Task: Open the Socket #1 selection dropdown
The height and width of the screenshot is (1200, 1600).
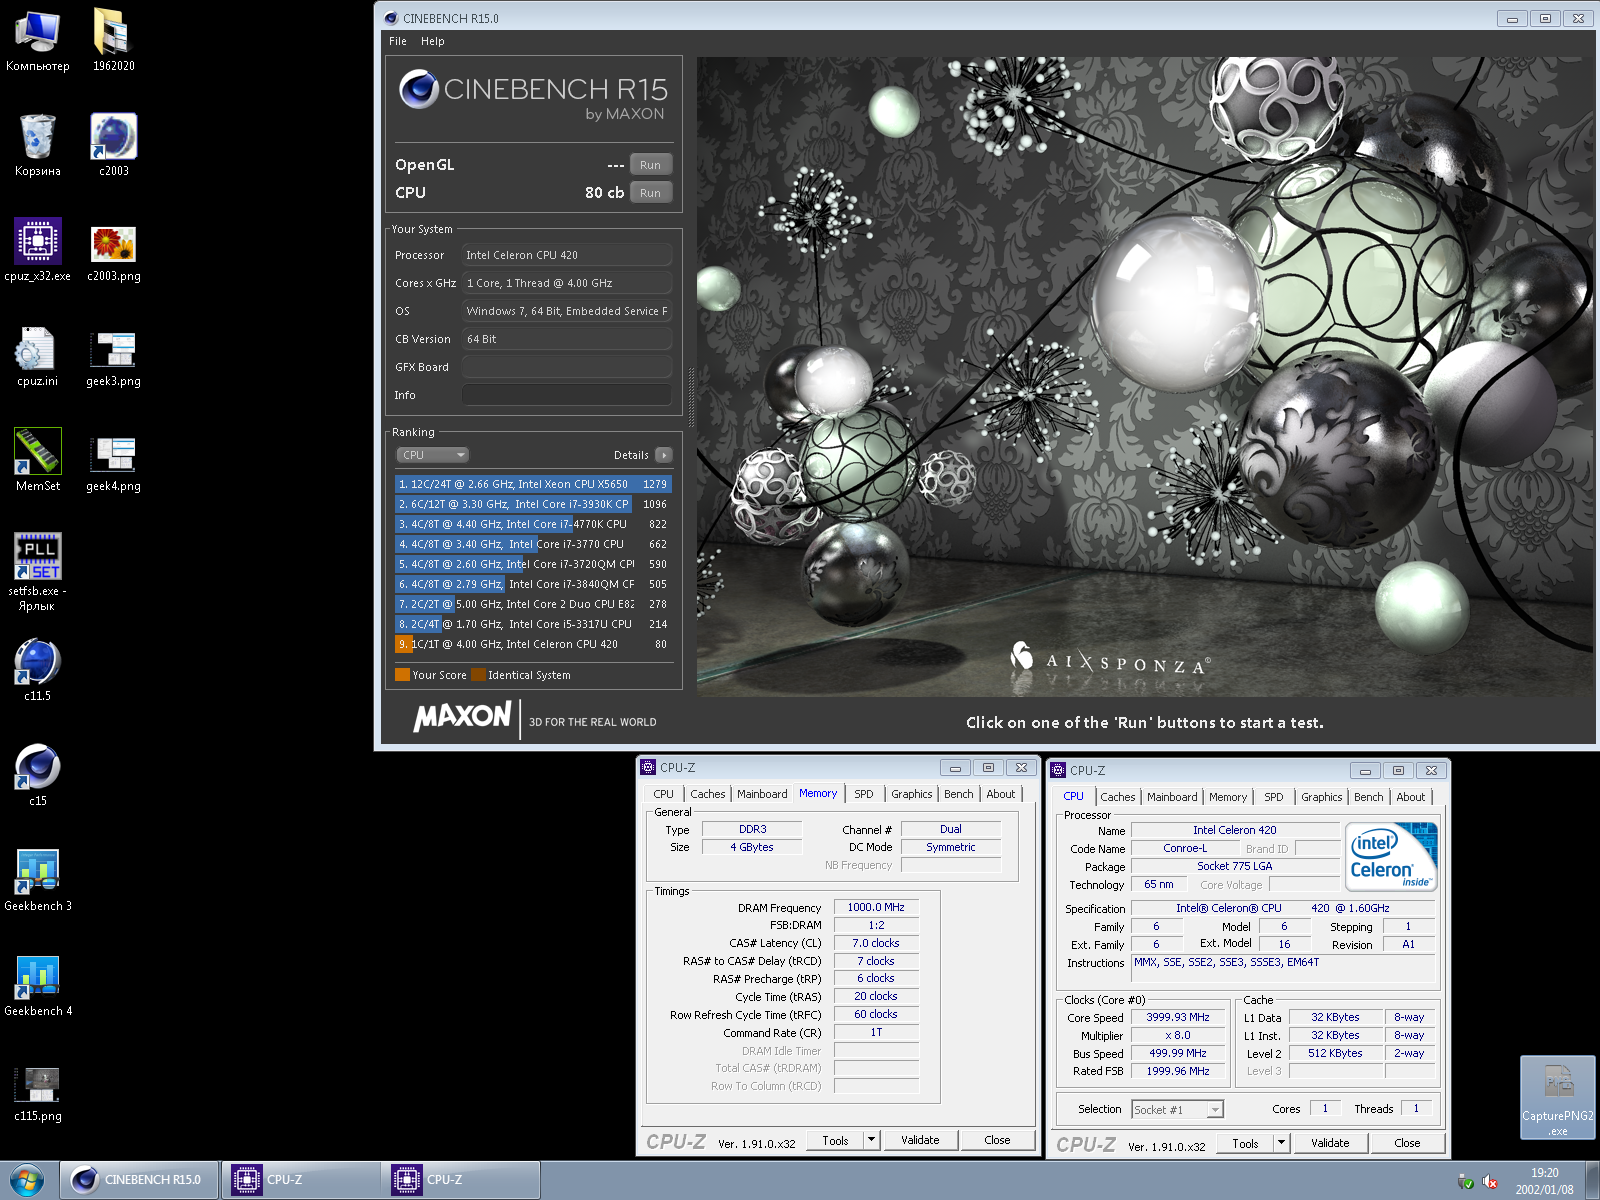Action: pyautogui.click(x=1177, y=1109)
